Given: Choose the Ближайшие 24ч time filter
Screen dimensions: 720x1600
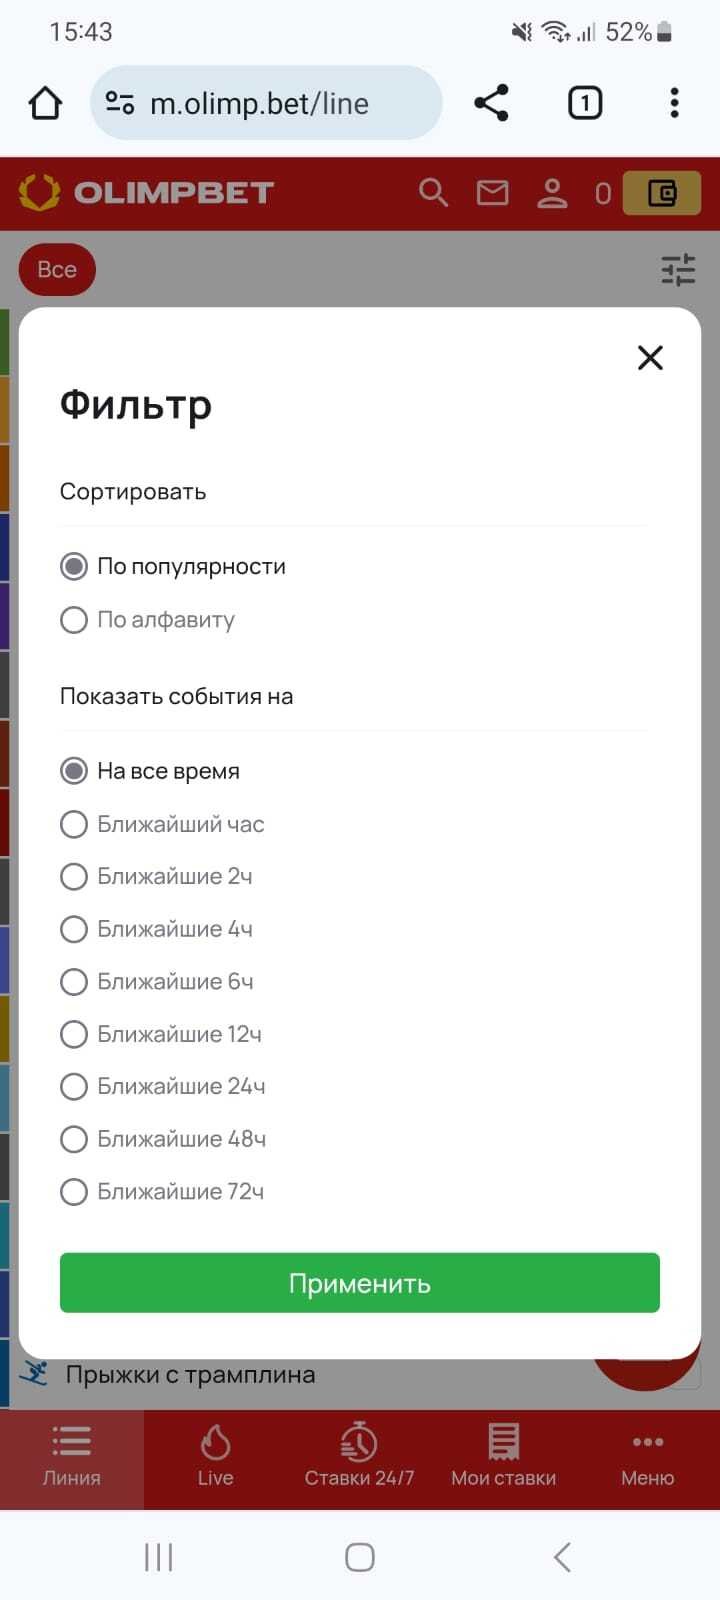Looking at the screenshot, I should 74,1086.
